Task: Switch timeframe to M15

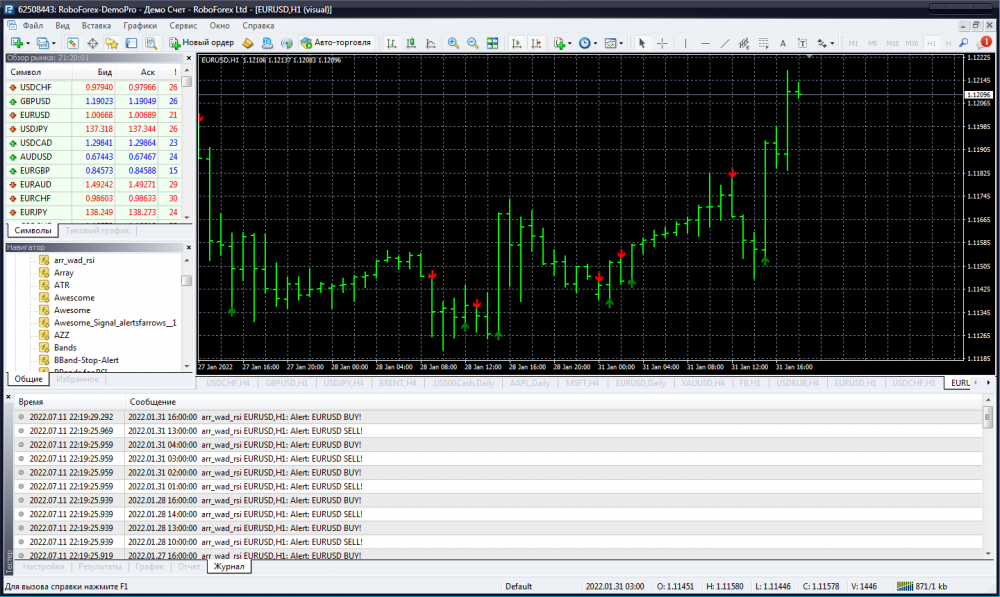Action: point(892,43)
